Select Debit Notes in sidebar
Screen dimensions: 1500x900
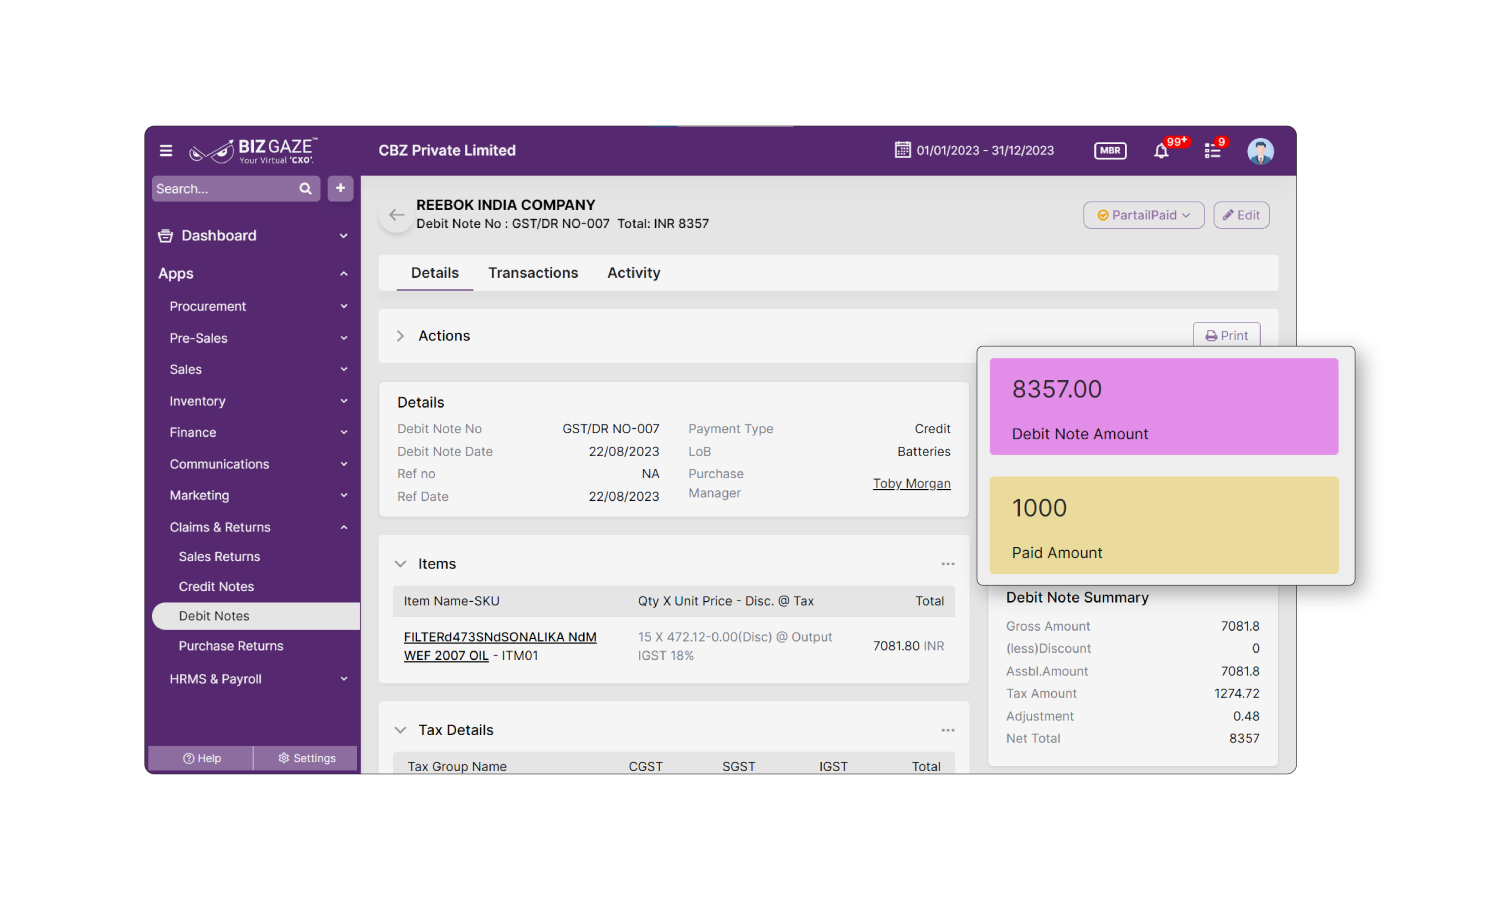tap(256, 616)
